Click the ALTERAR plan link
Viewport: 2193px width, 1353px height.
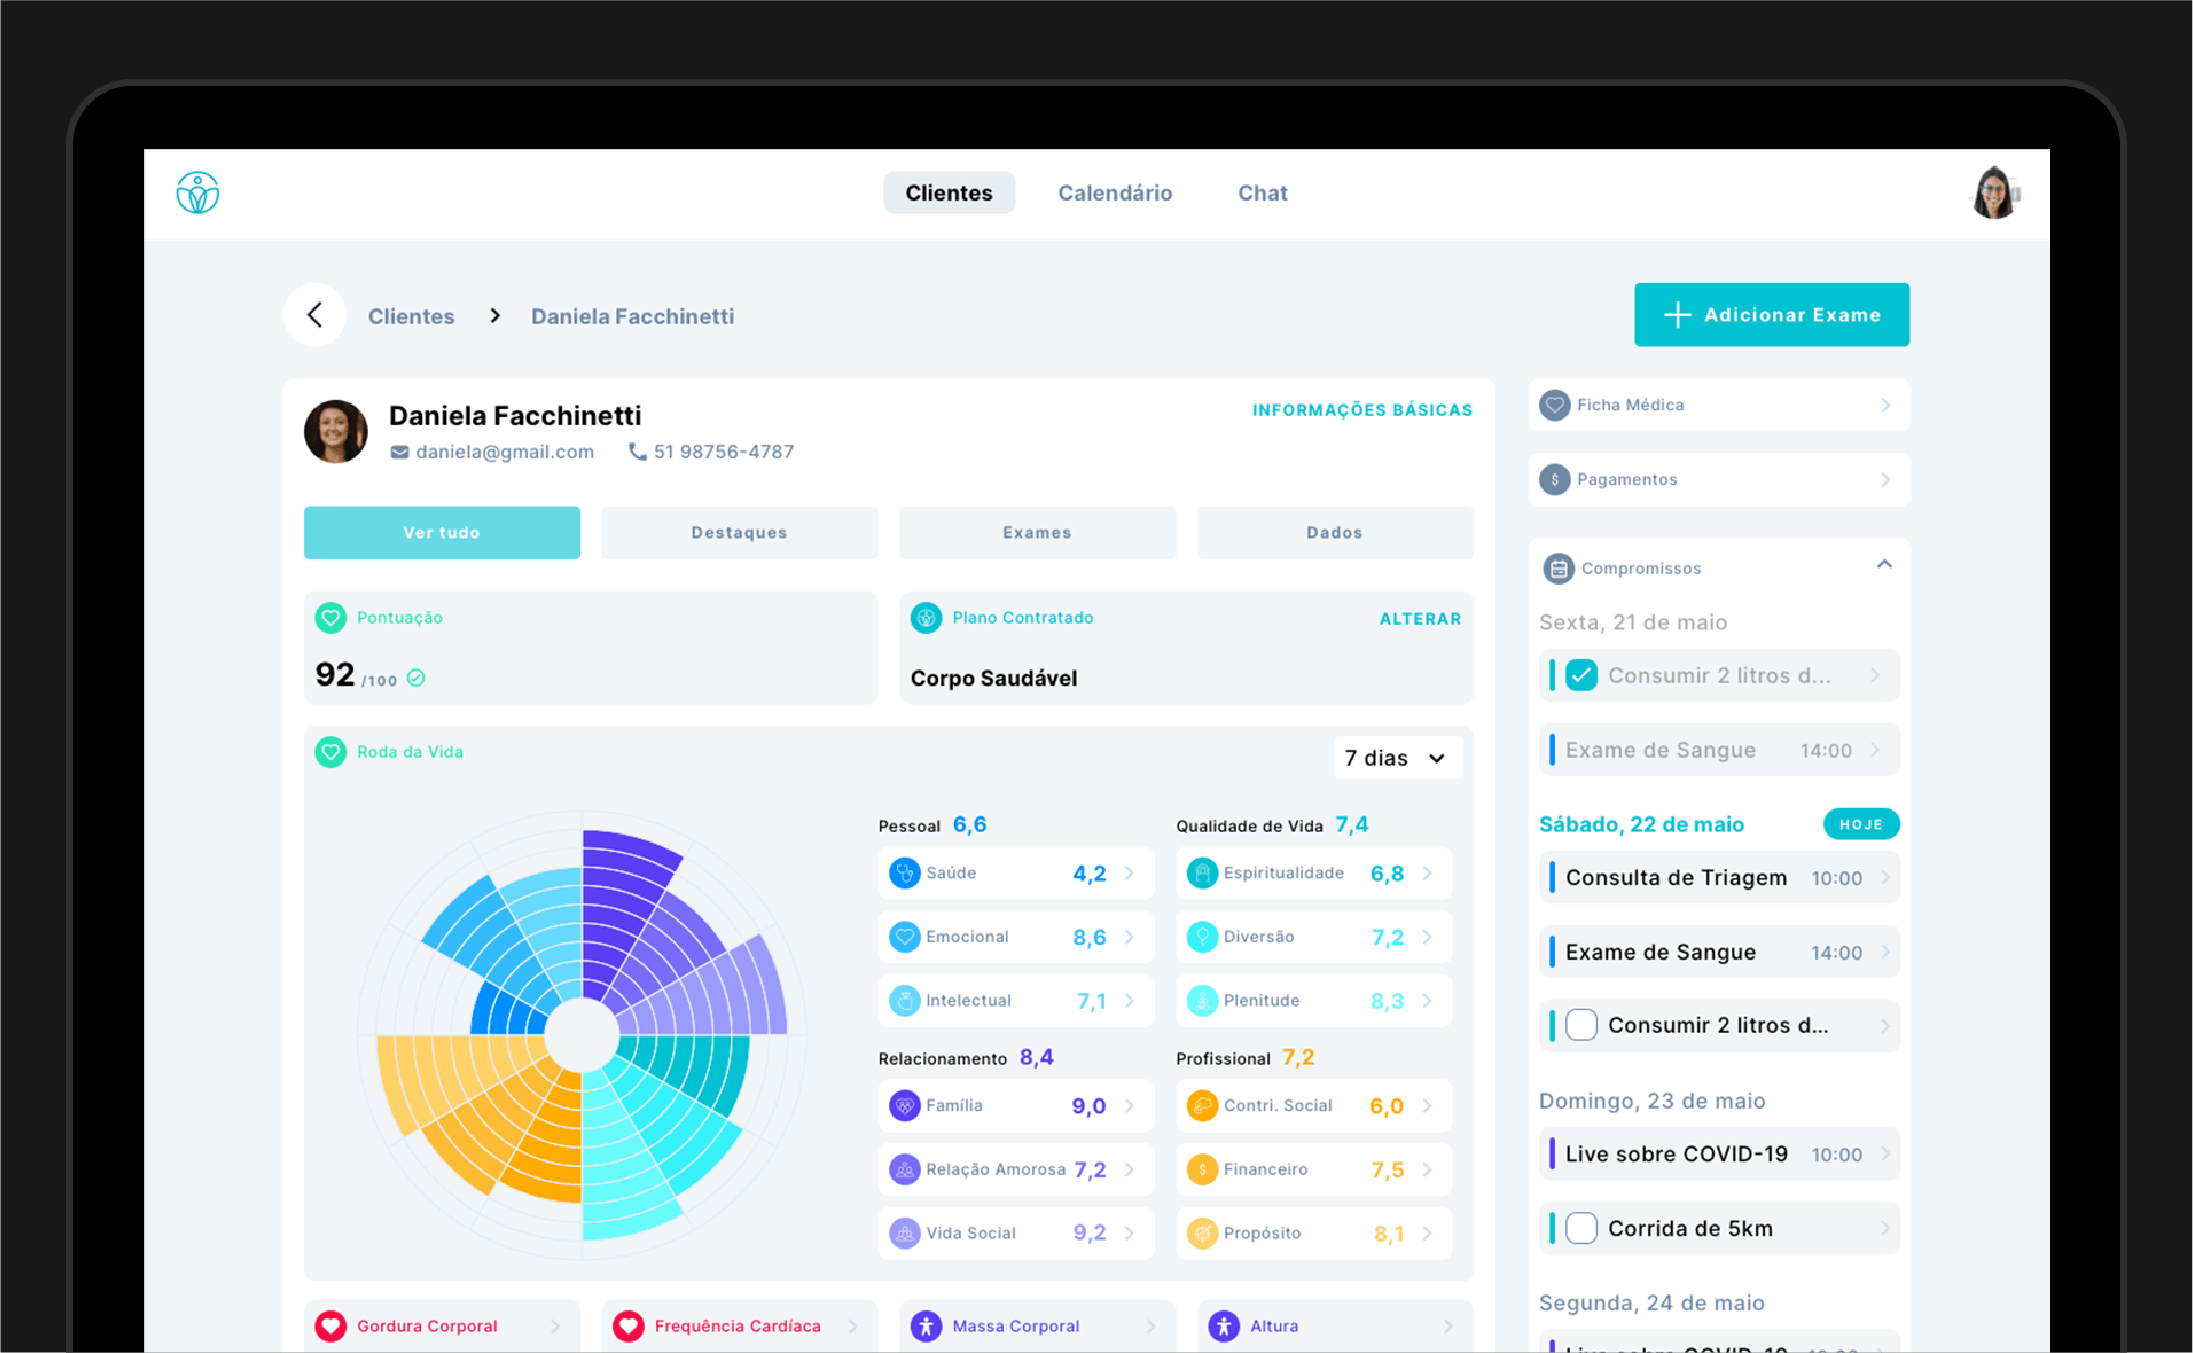point(1419,619)
